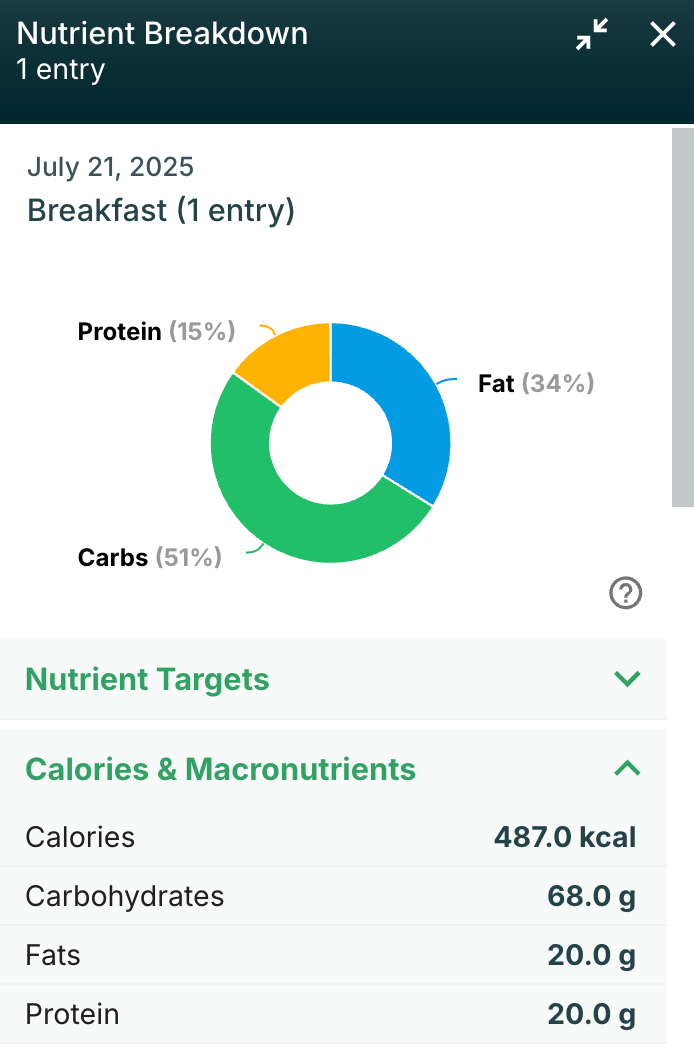
Task: Click the vertical scrollbar thumb
Action: (682, 316)
